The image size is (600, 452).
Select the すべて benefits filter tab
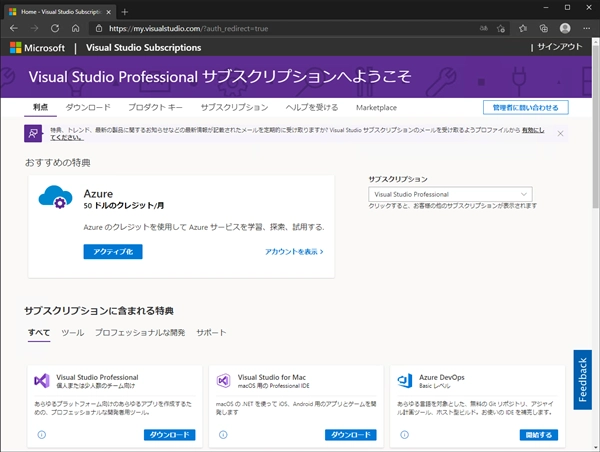39,333
